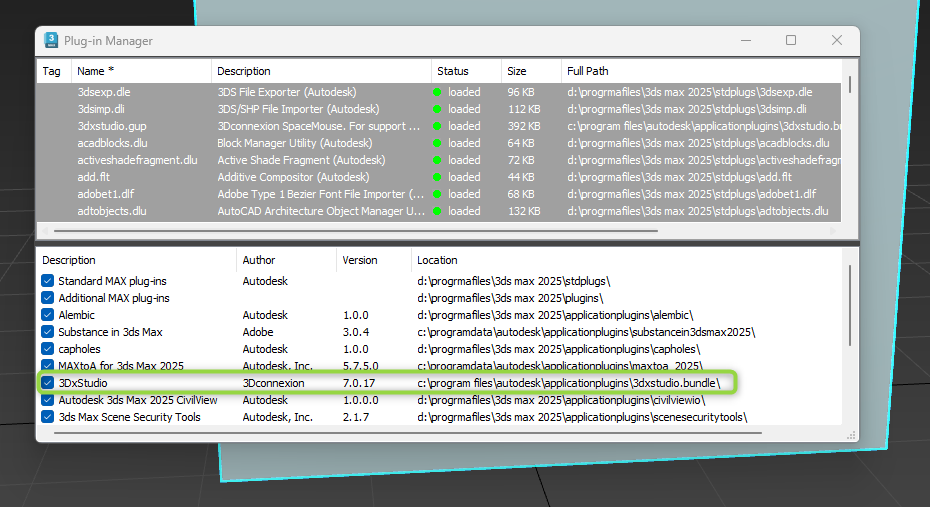Click green status dot for activeshadefragment.dlu
Viewport: 930px width, 507px height.
(437, 160)
